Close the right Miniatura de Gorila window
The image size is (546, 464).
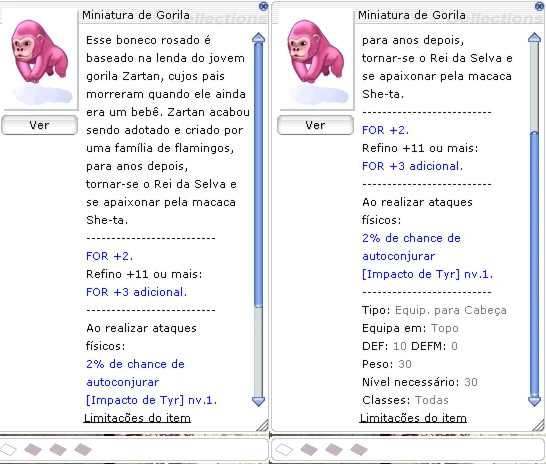point(539,6)
